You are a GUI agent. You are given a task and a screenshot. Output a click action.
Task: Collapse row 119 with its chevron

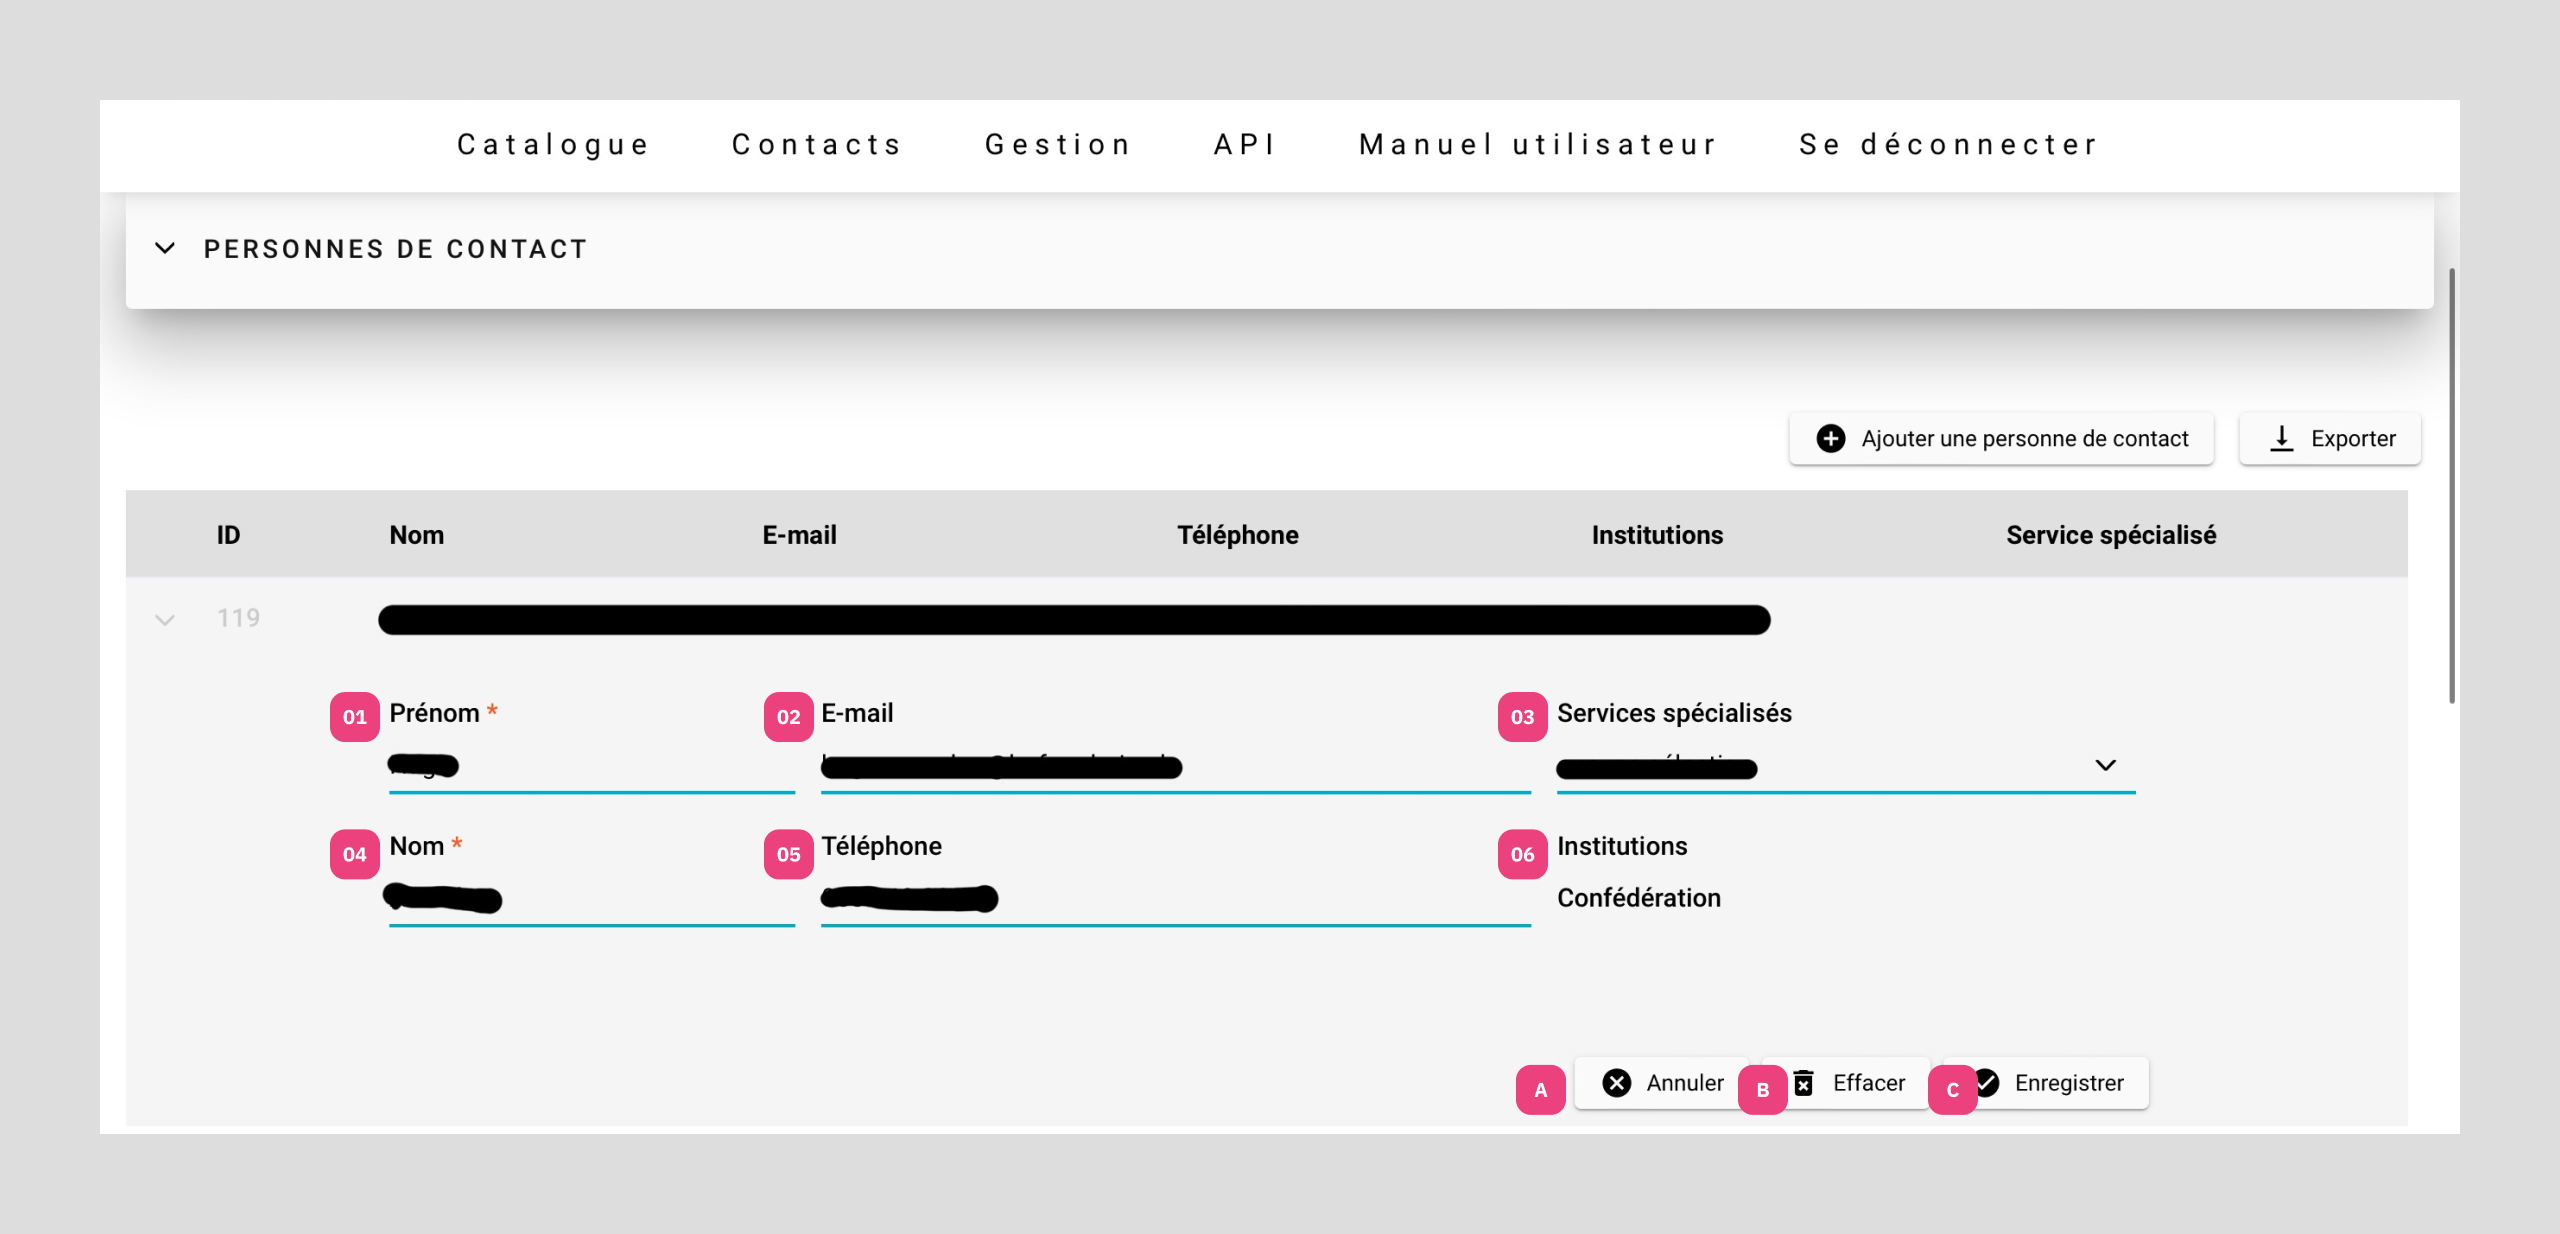(x=165, y=620)
